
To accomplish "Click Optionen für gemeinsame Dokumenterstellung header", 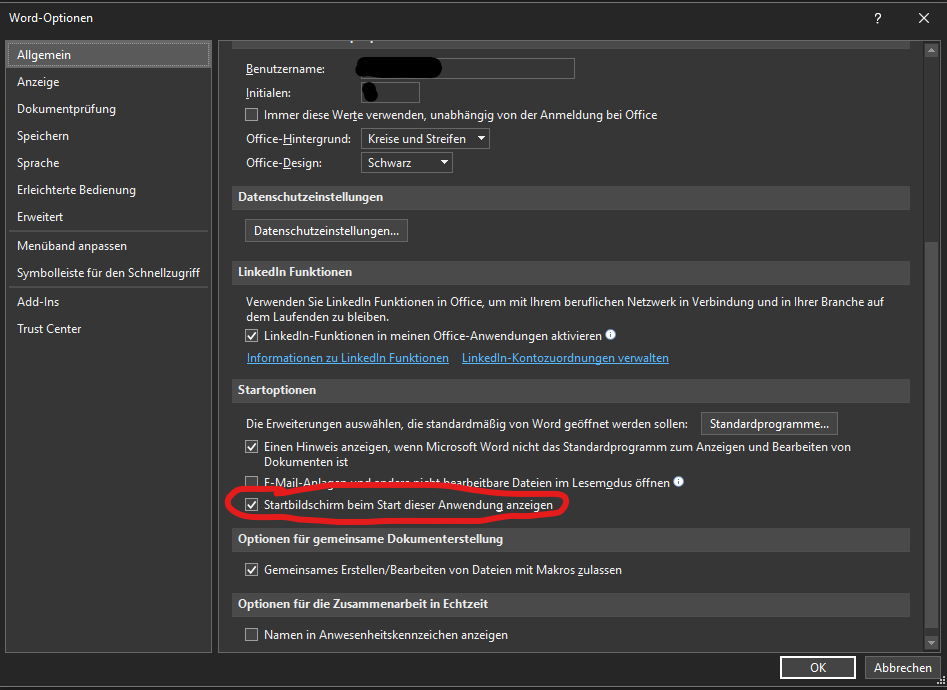I will point(571,540).
